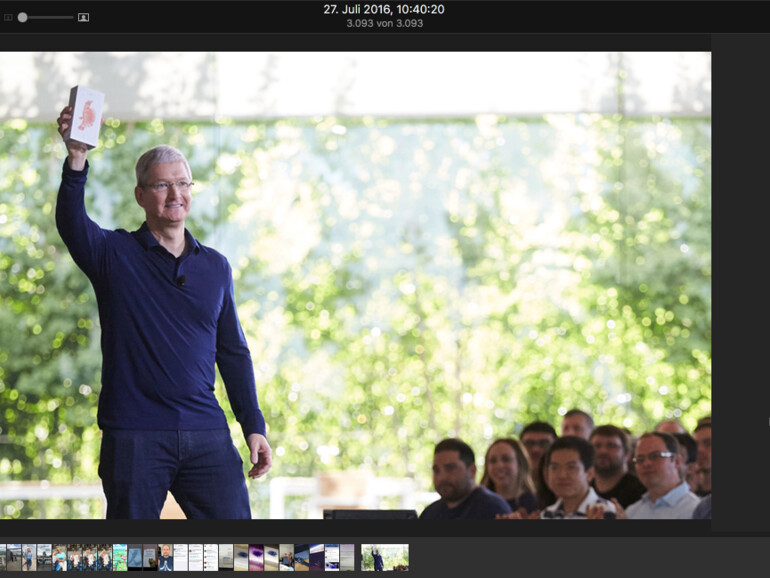The height and width of the screenshot is (578, 770).
Task: Select the highlighted current thumbnail in the filmstrip
Action: point(385,557)
